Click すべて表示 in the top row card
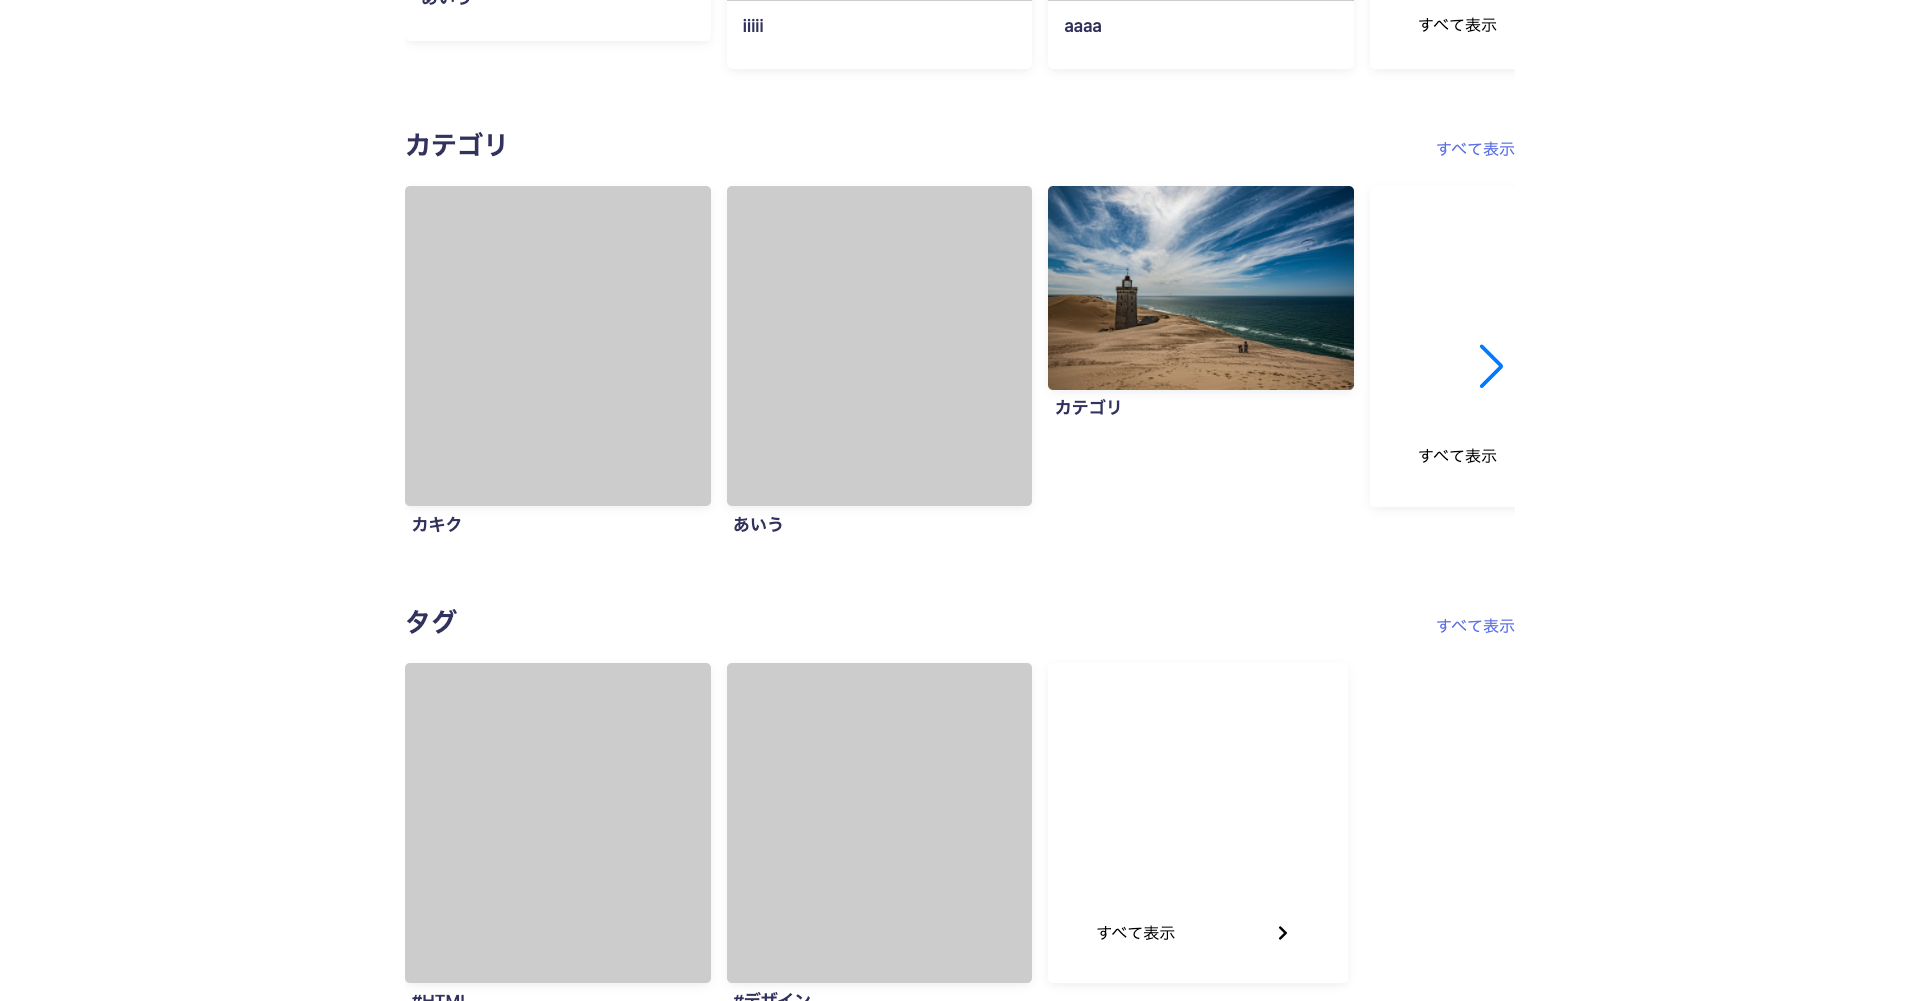Viewport: 1920px width, 1001px height. (x=1457, y=25)
